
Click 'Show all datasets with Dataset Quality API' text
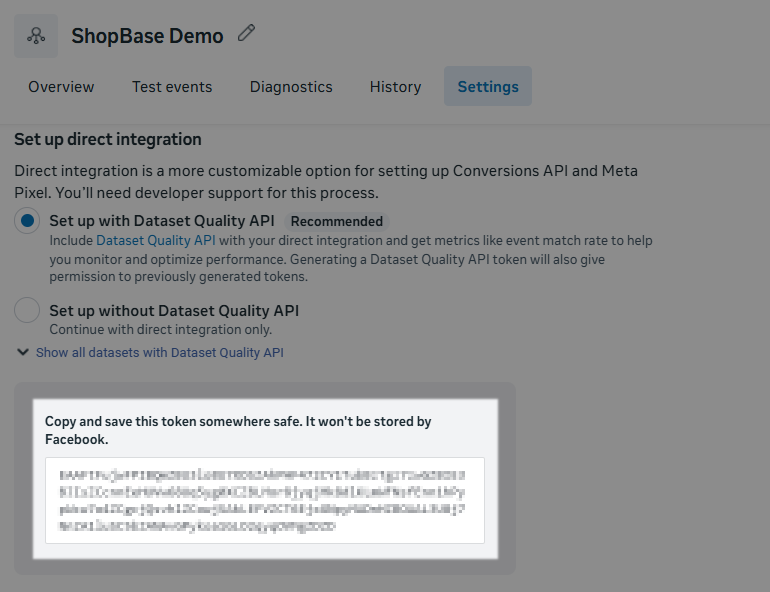[x=160, y=352]
